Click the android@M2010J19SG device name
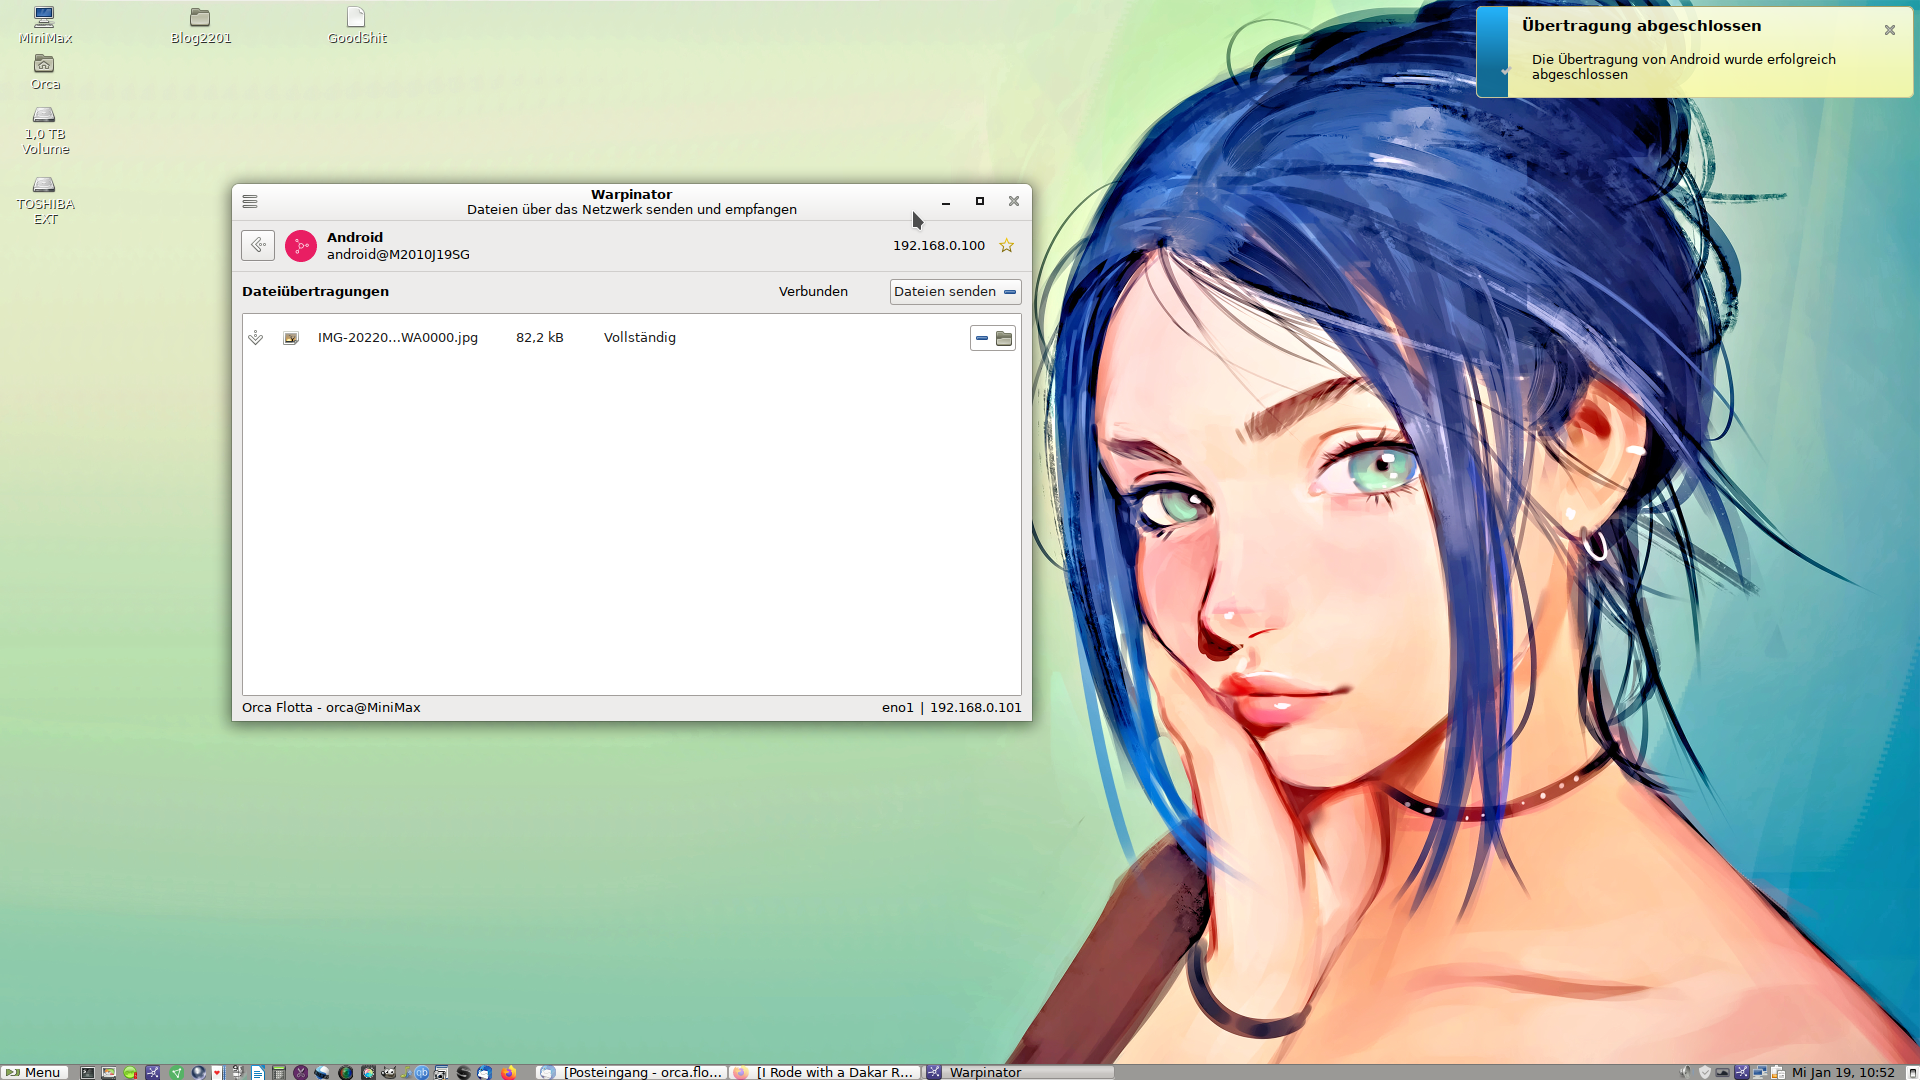Image resolution: width=1920 pixels, height=1080 pixels. tap(398, 254)
